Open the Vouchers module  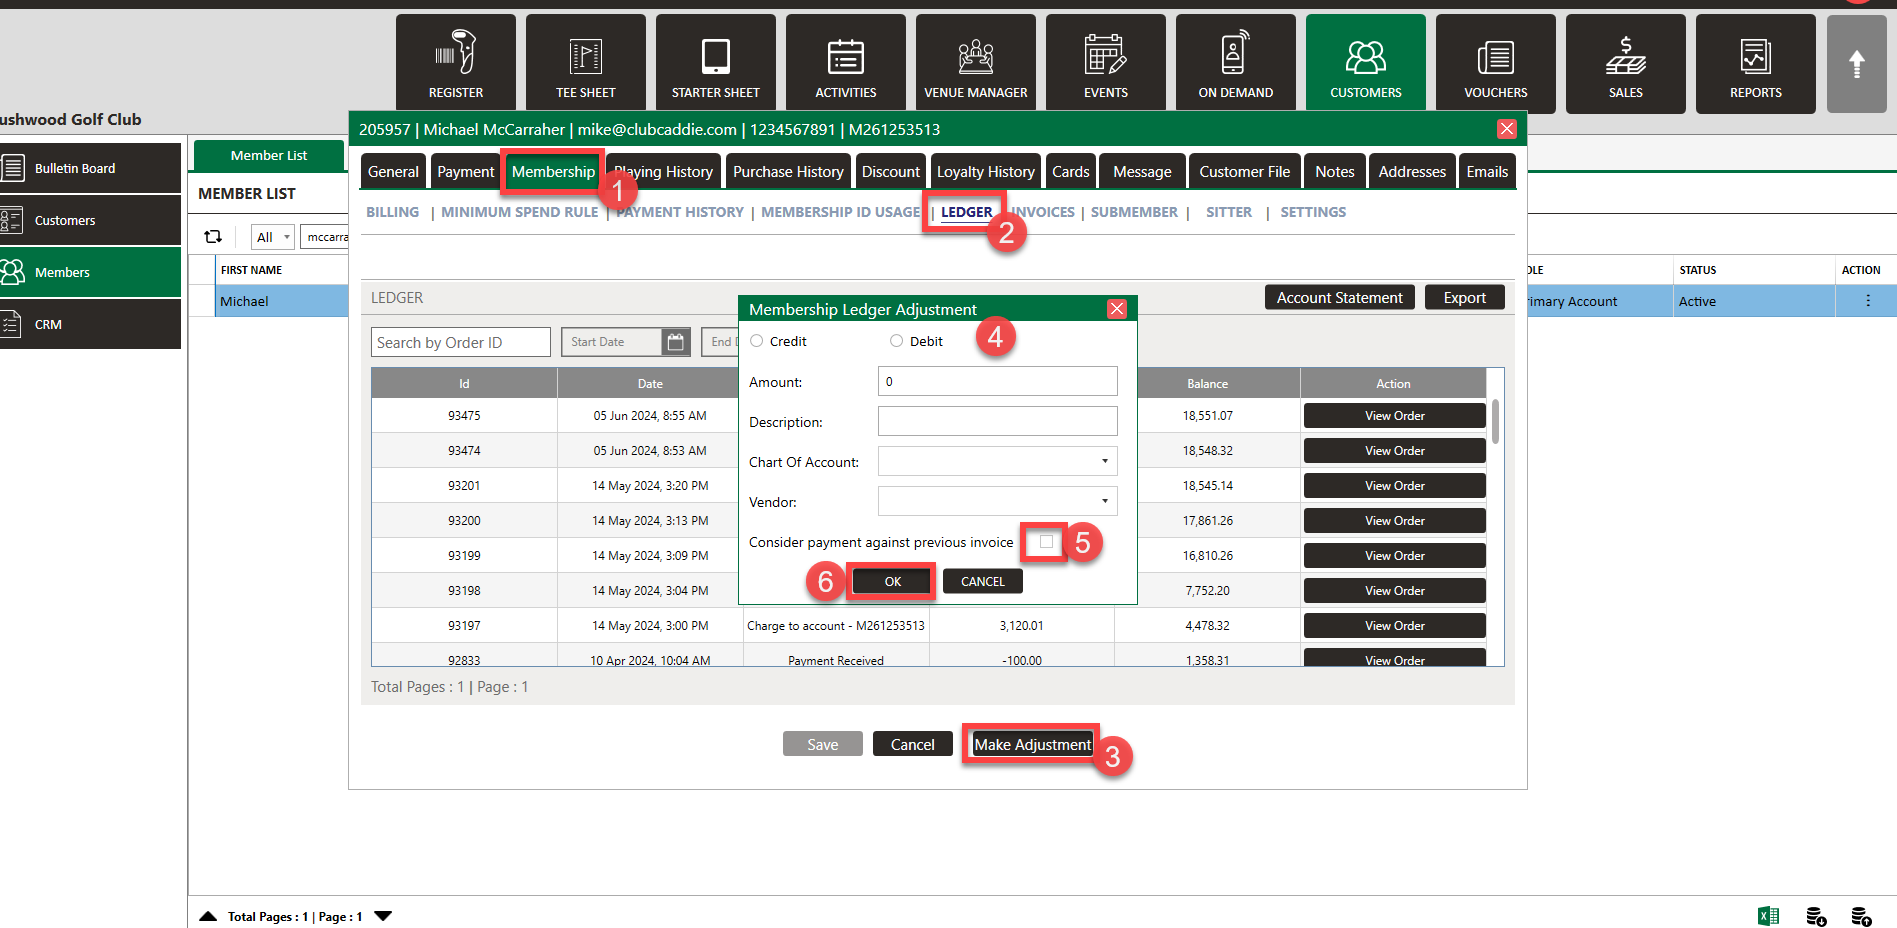(x=1496, y=64)
